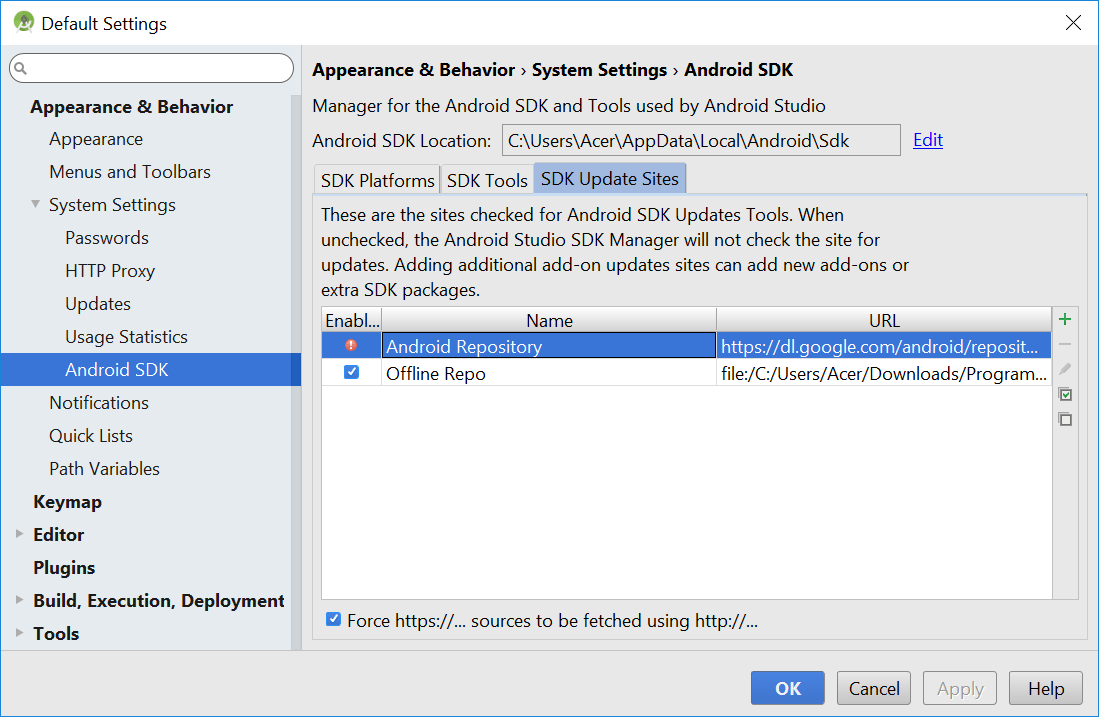Collapse the System Settings section

click(x=35, y=204)
